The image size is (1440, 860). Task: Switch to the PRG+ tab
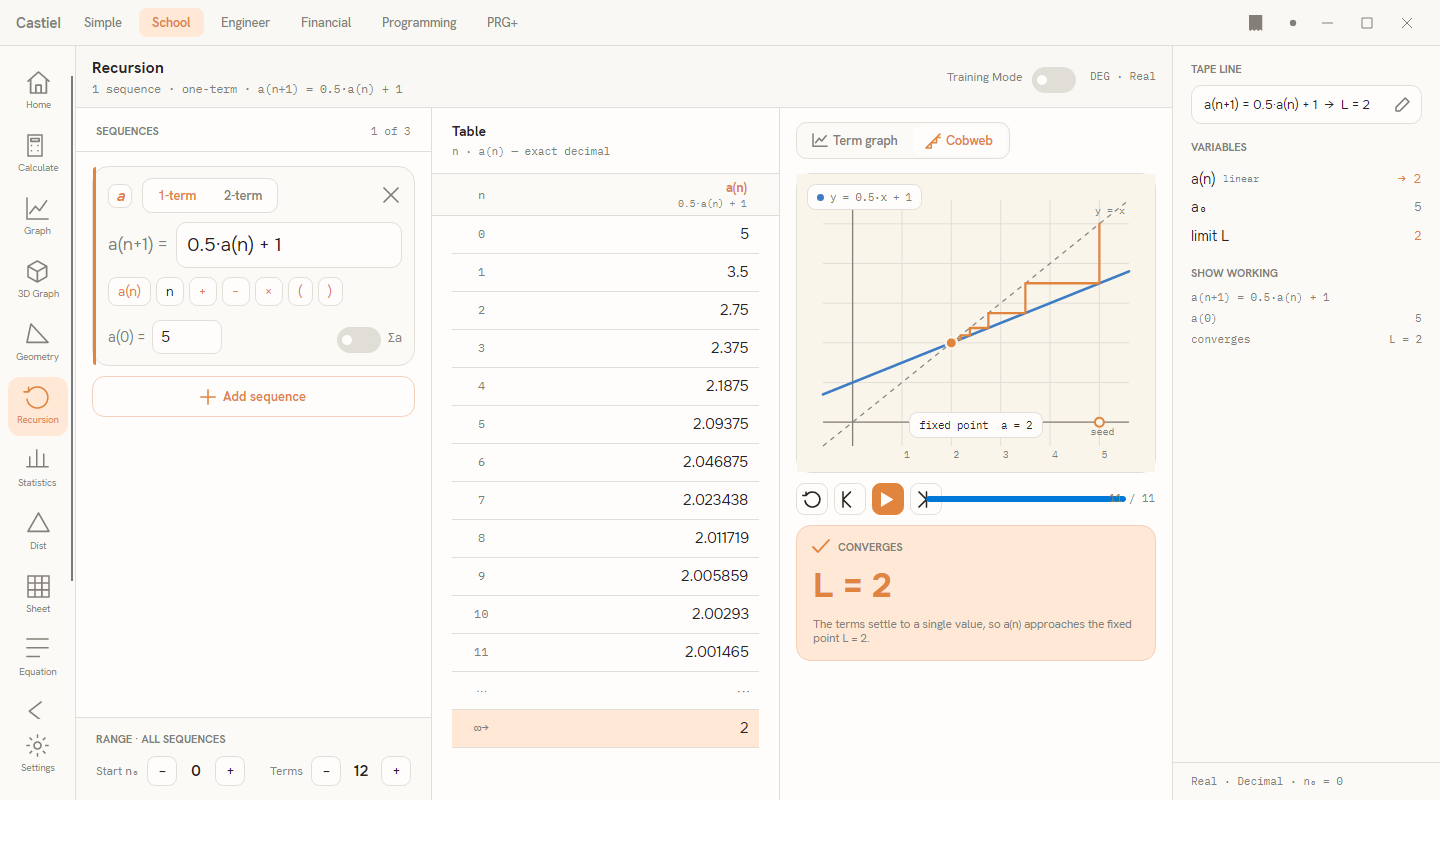point(502,22)
